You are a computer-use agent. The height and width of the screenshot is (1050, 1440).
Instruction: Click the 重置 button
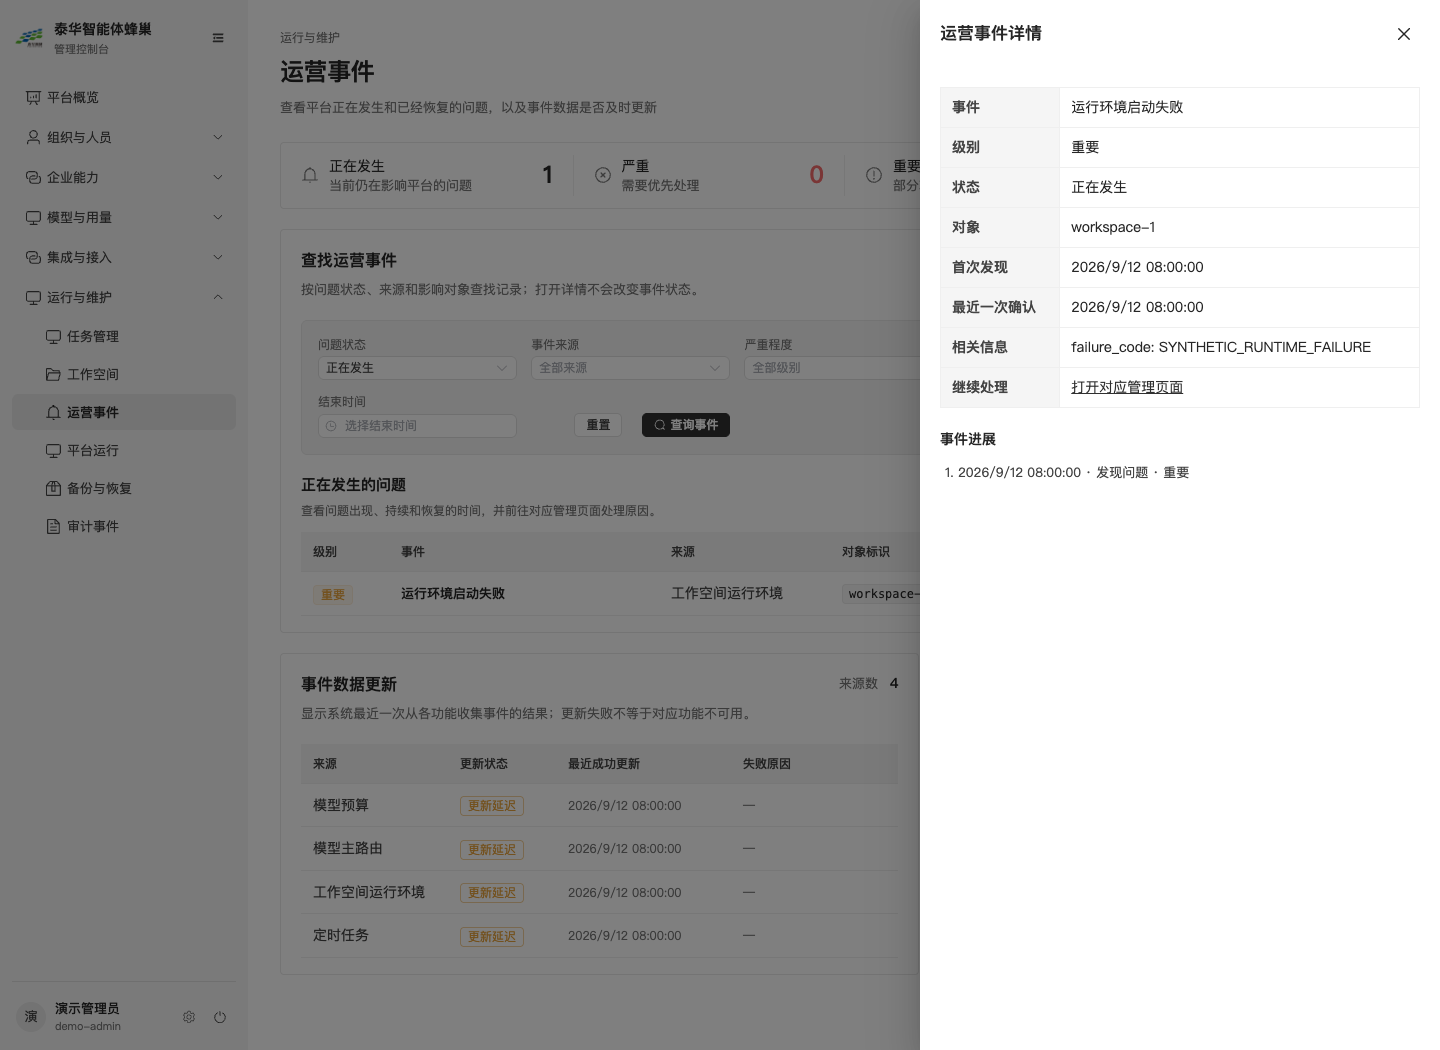click(x=598, y=425)
